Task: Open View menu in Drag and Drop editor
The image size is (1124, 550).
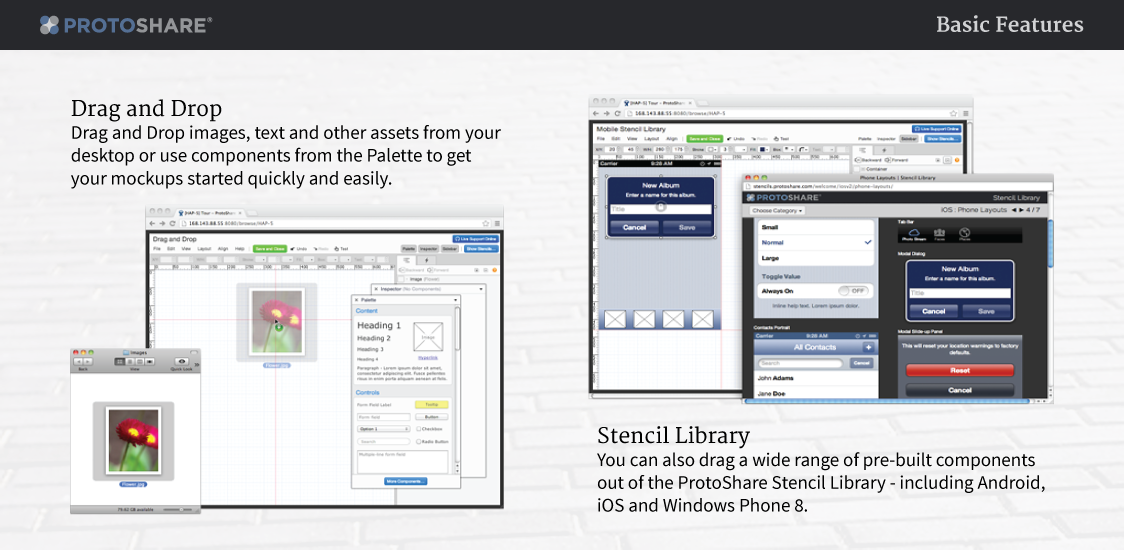Action: [186, 249]
